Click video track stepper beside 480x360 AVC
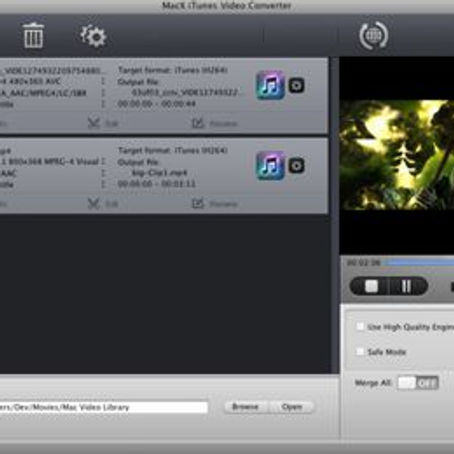 pyautogui.click(x=103, y=81)
